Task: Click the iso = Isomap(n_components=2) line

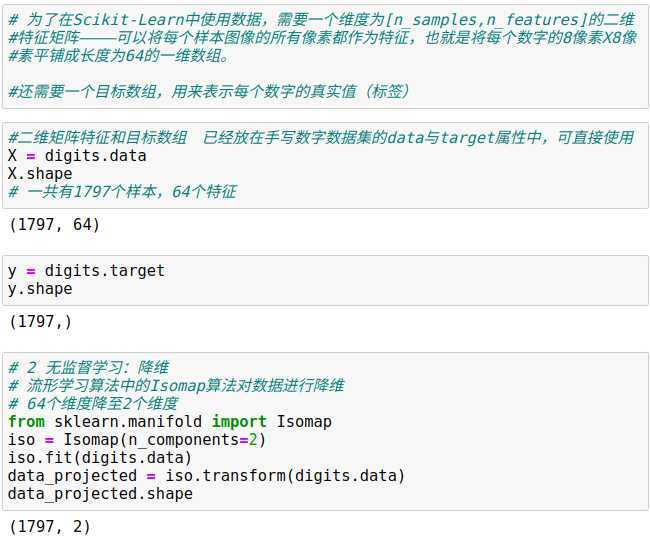Action: pos(137,439)
